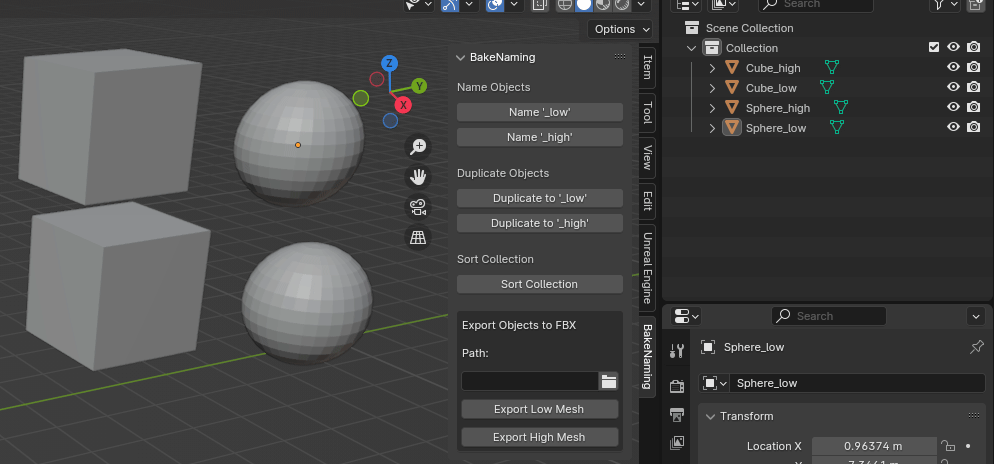Image resolution: width=994 pixels, height=464 pixels.
Task: Toggle show gizmo button in header
Action: pyautogui.click(x=450, y=5)
